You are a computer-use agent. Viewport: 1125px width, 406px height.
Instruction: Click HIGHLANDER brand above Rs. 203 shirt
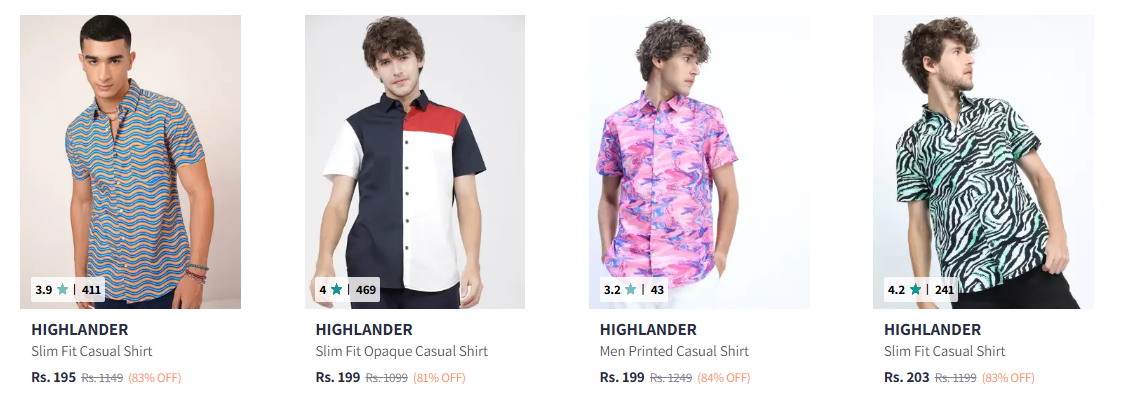click(932, 330)
